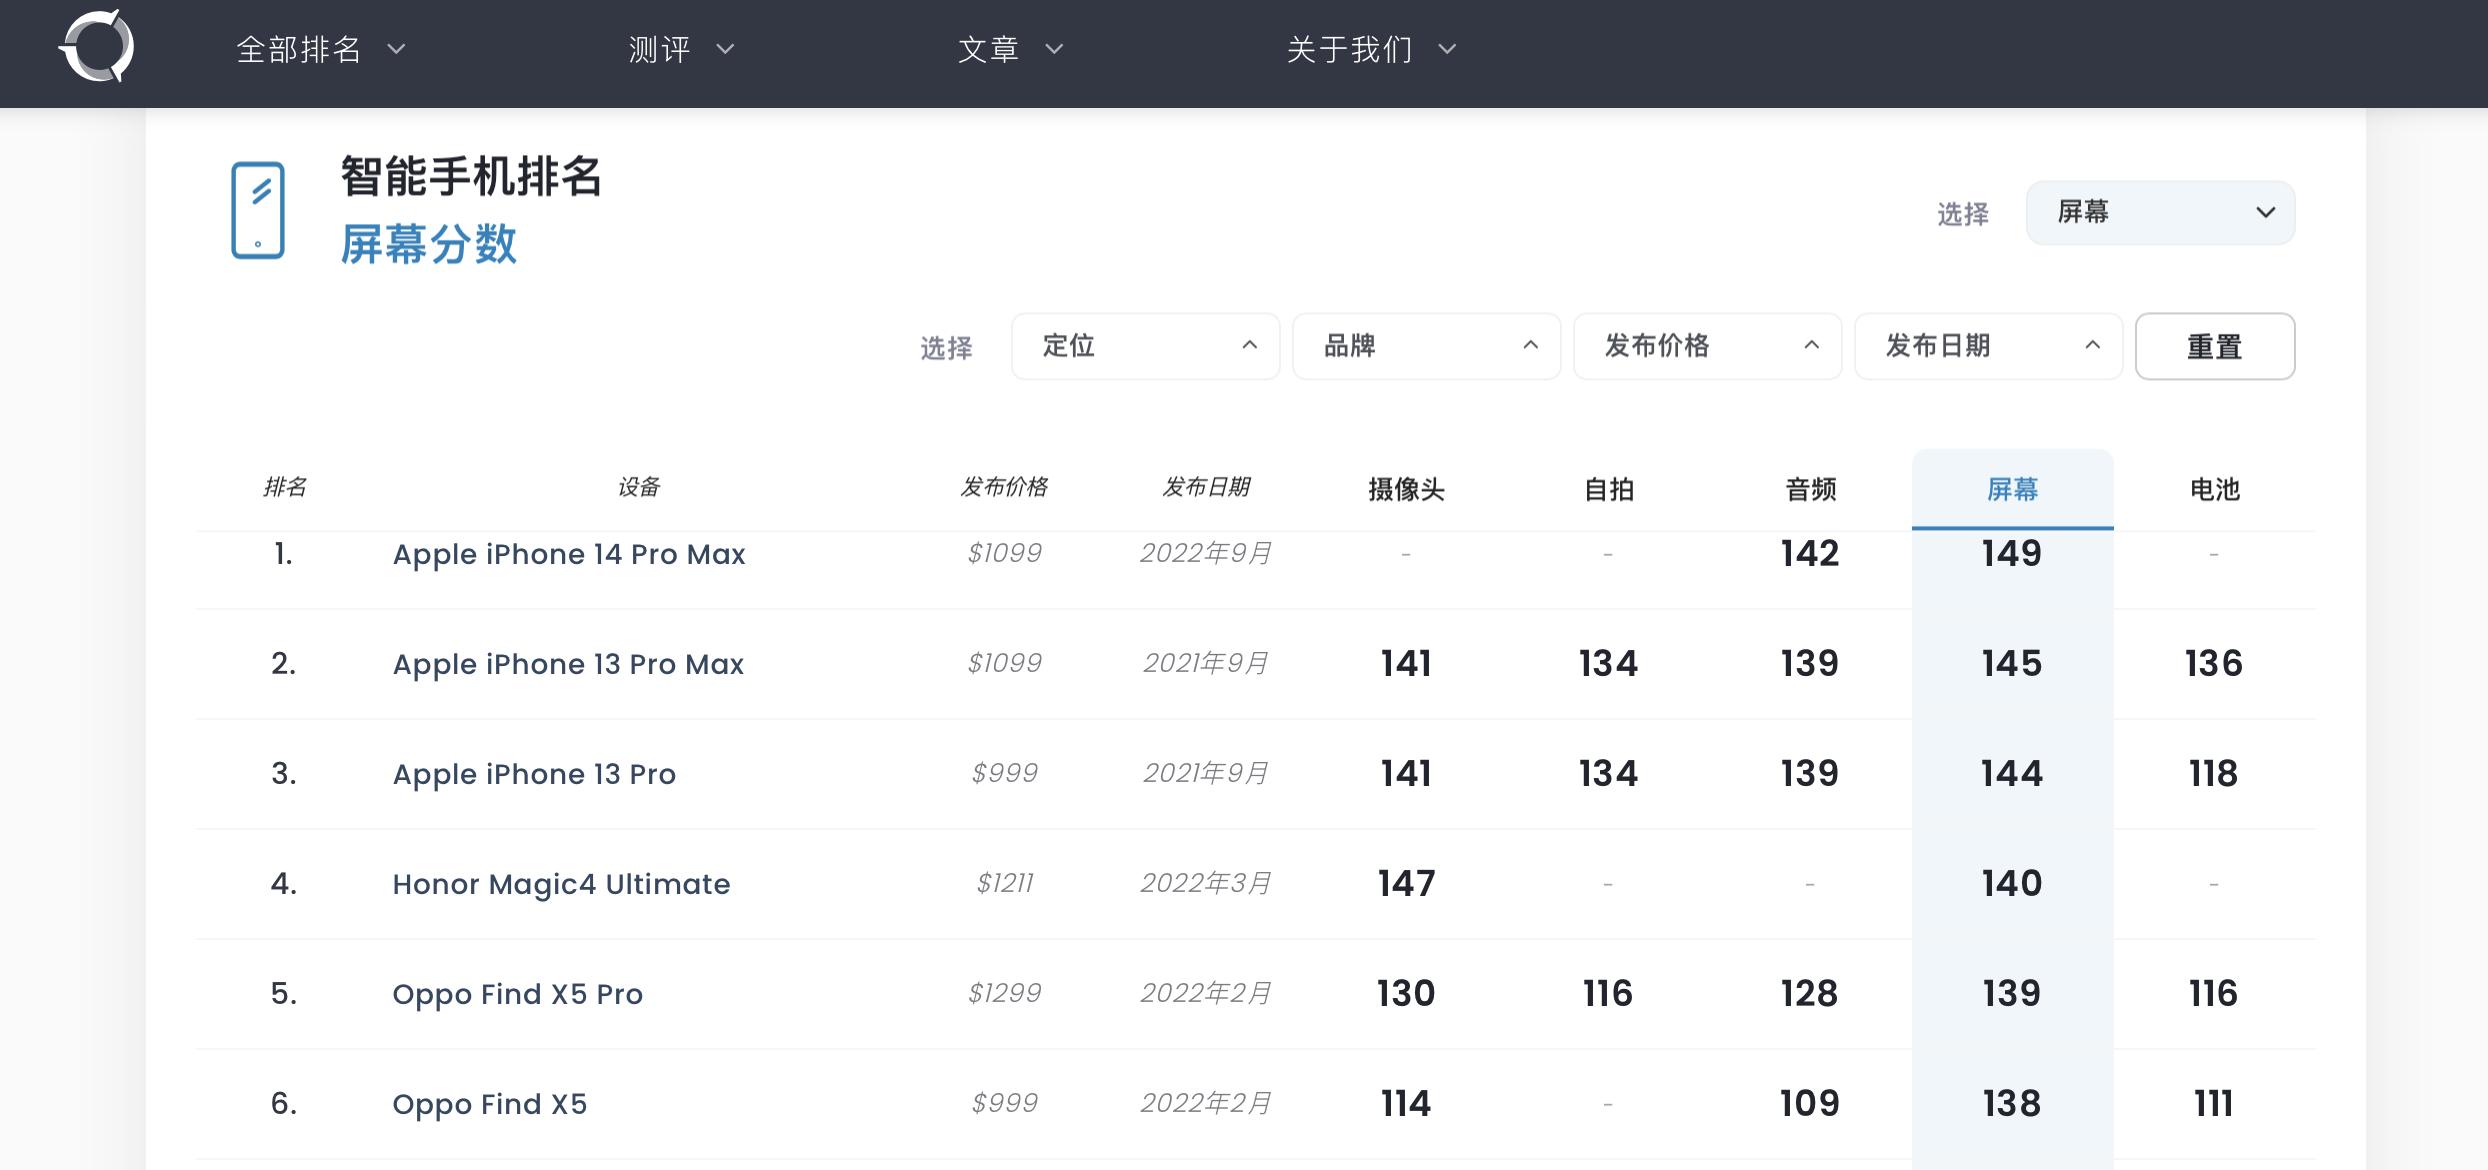This screenshot has height=1170, width=2488.
Task: Collapse the 定位 filter panel
Action: click(1145, 346)
